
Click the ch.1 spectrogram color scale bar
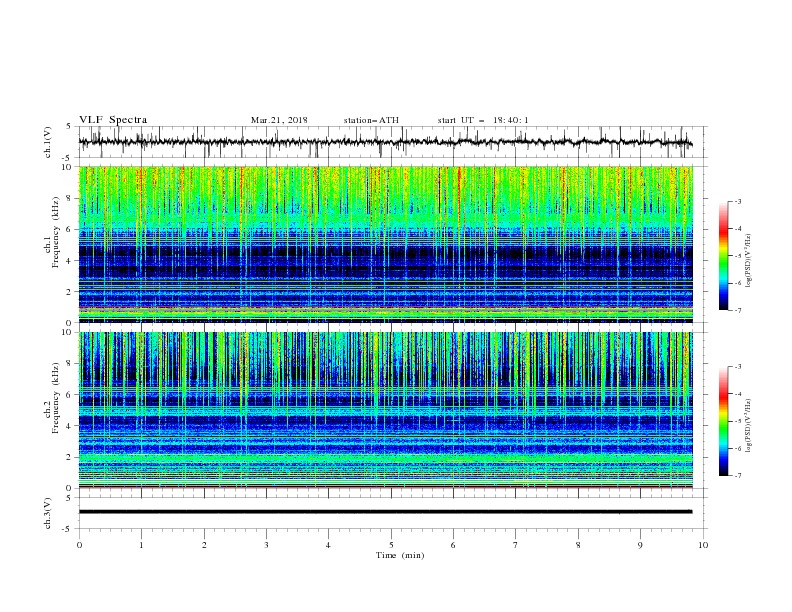click(x=723, y=256)
